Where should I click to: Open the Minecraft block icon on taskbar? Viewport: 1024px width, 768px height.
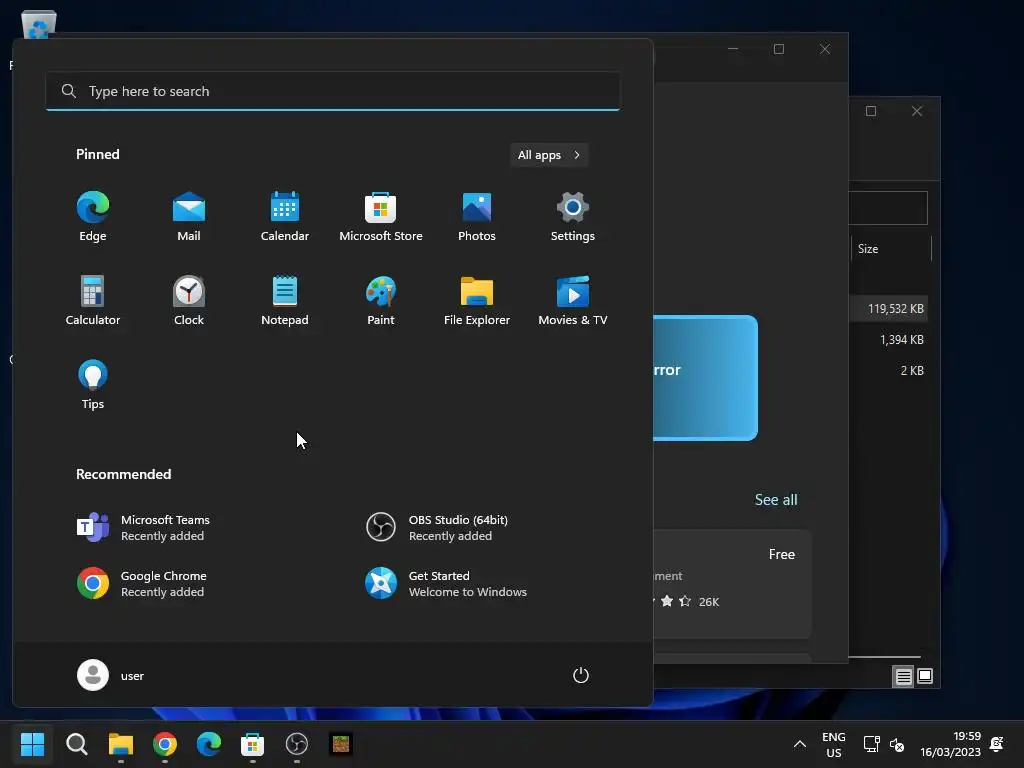click(341, 744)
